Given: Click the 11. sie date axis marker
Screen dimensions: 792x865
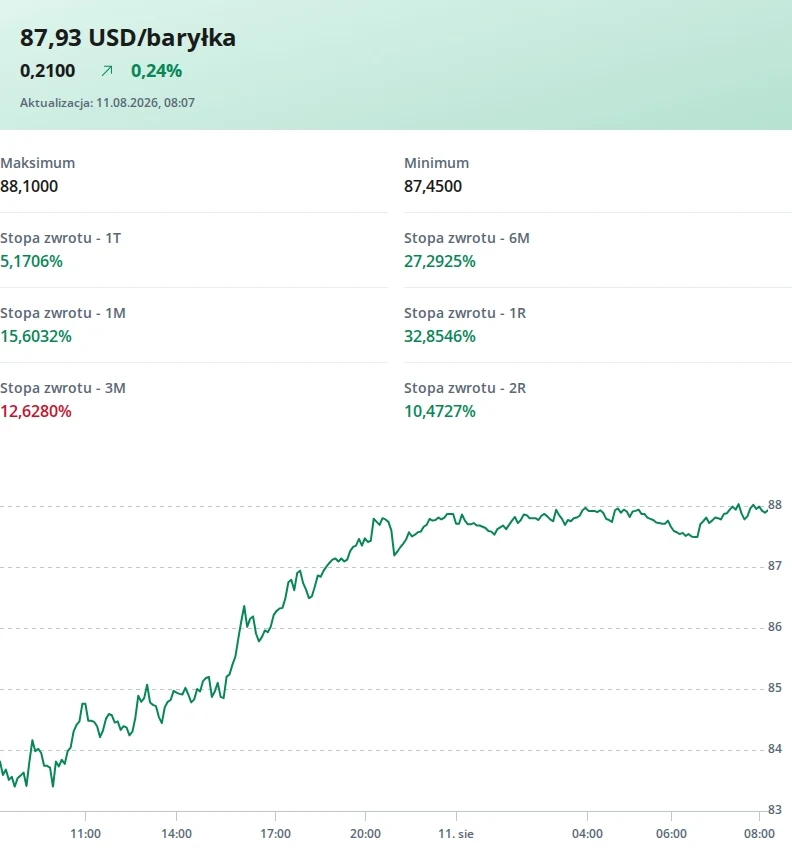Looking at the screenshot, I should pos(456,834).
